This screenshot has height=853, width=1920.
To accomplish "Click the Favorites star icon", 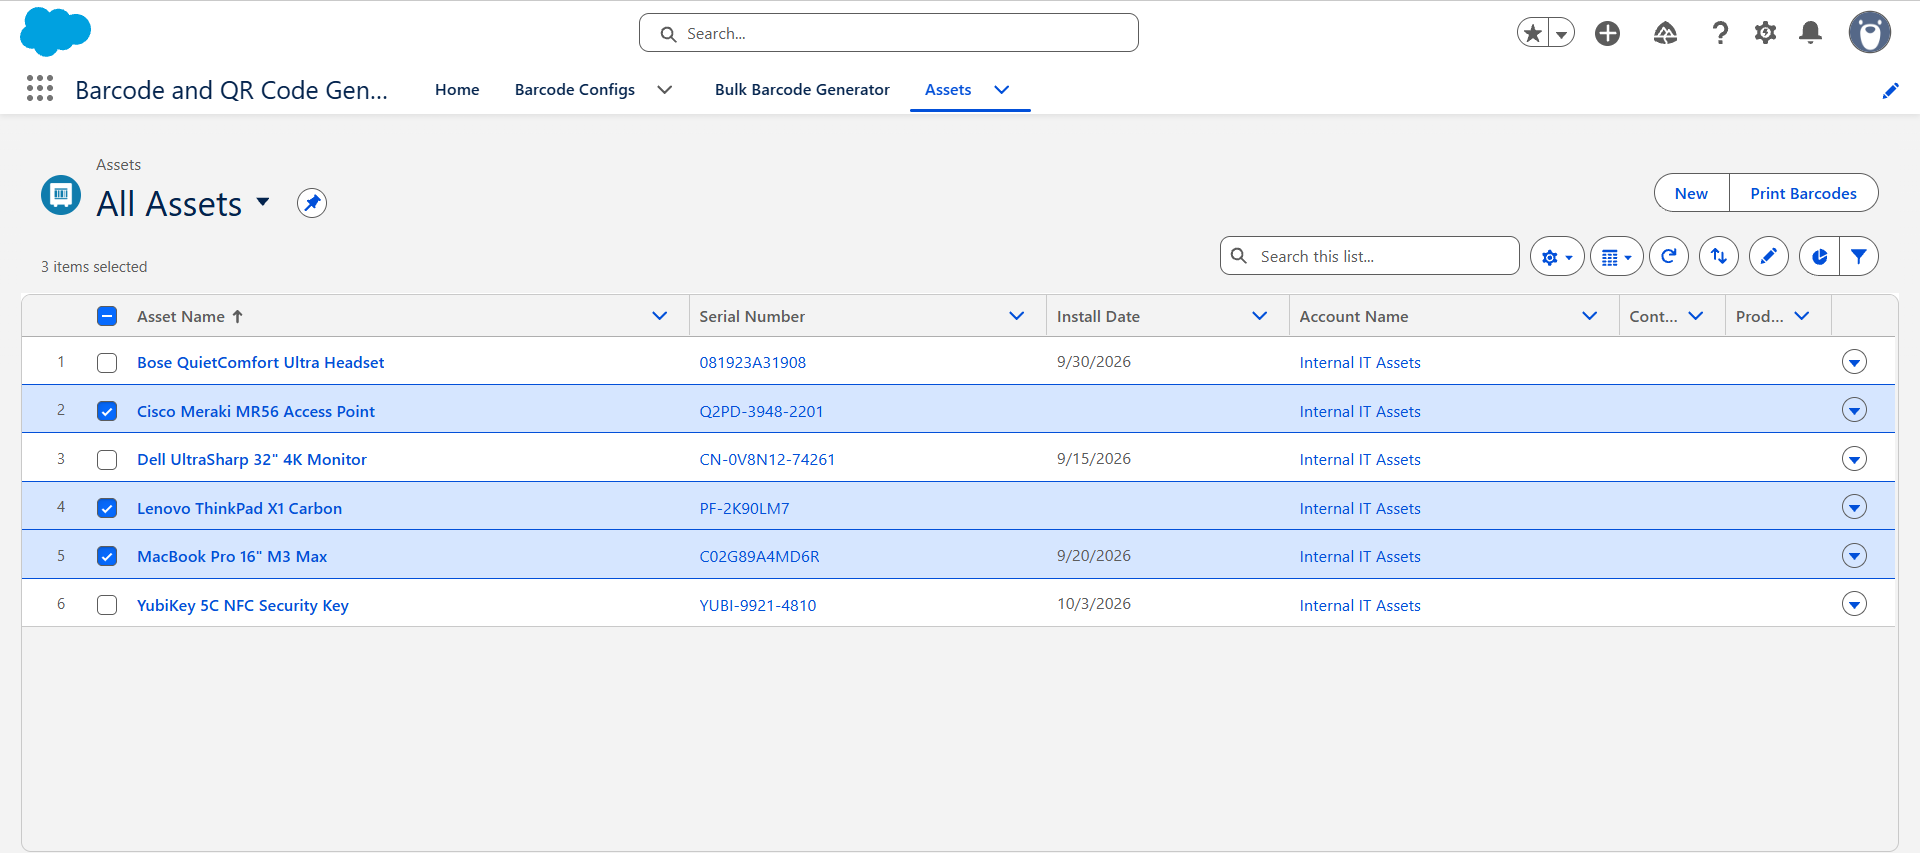I will pos(1533,33).
